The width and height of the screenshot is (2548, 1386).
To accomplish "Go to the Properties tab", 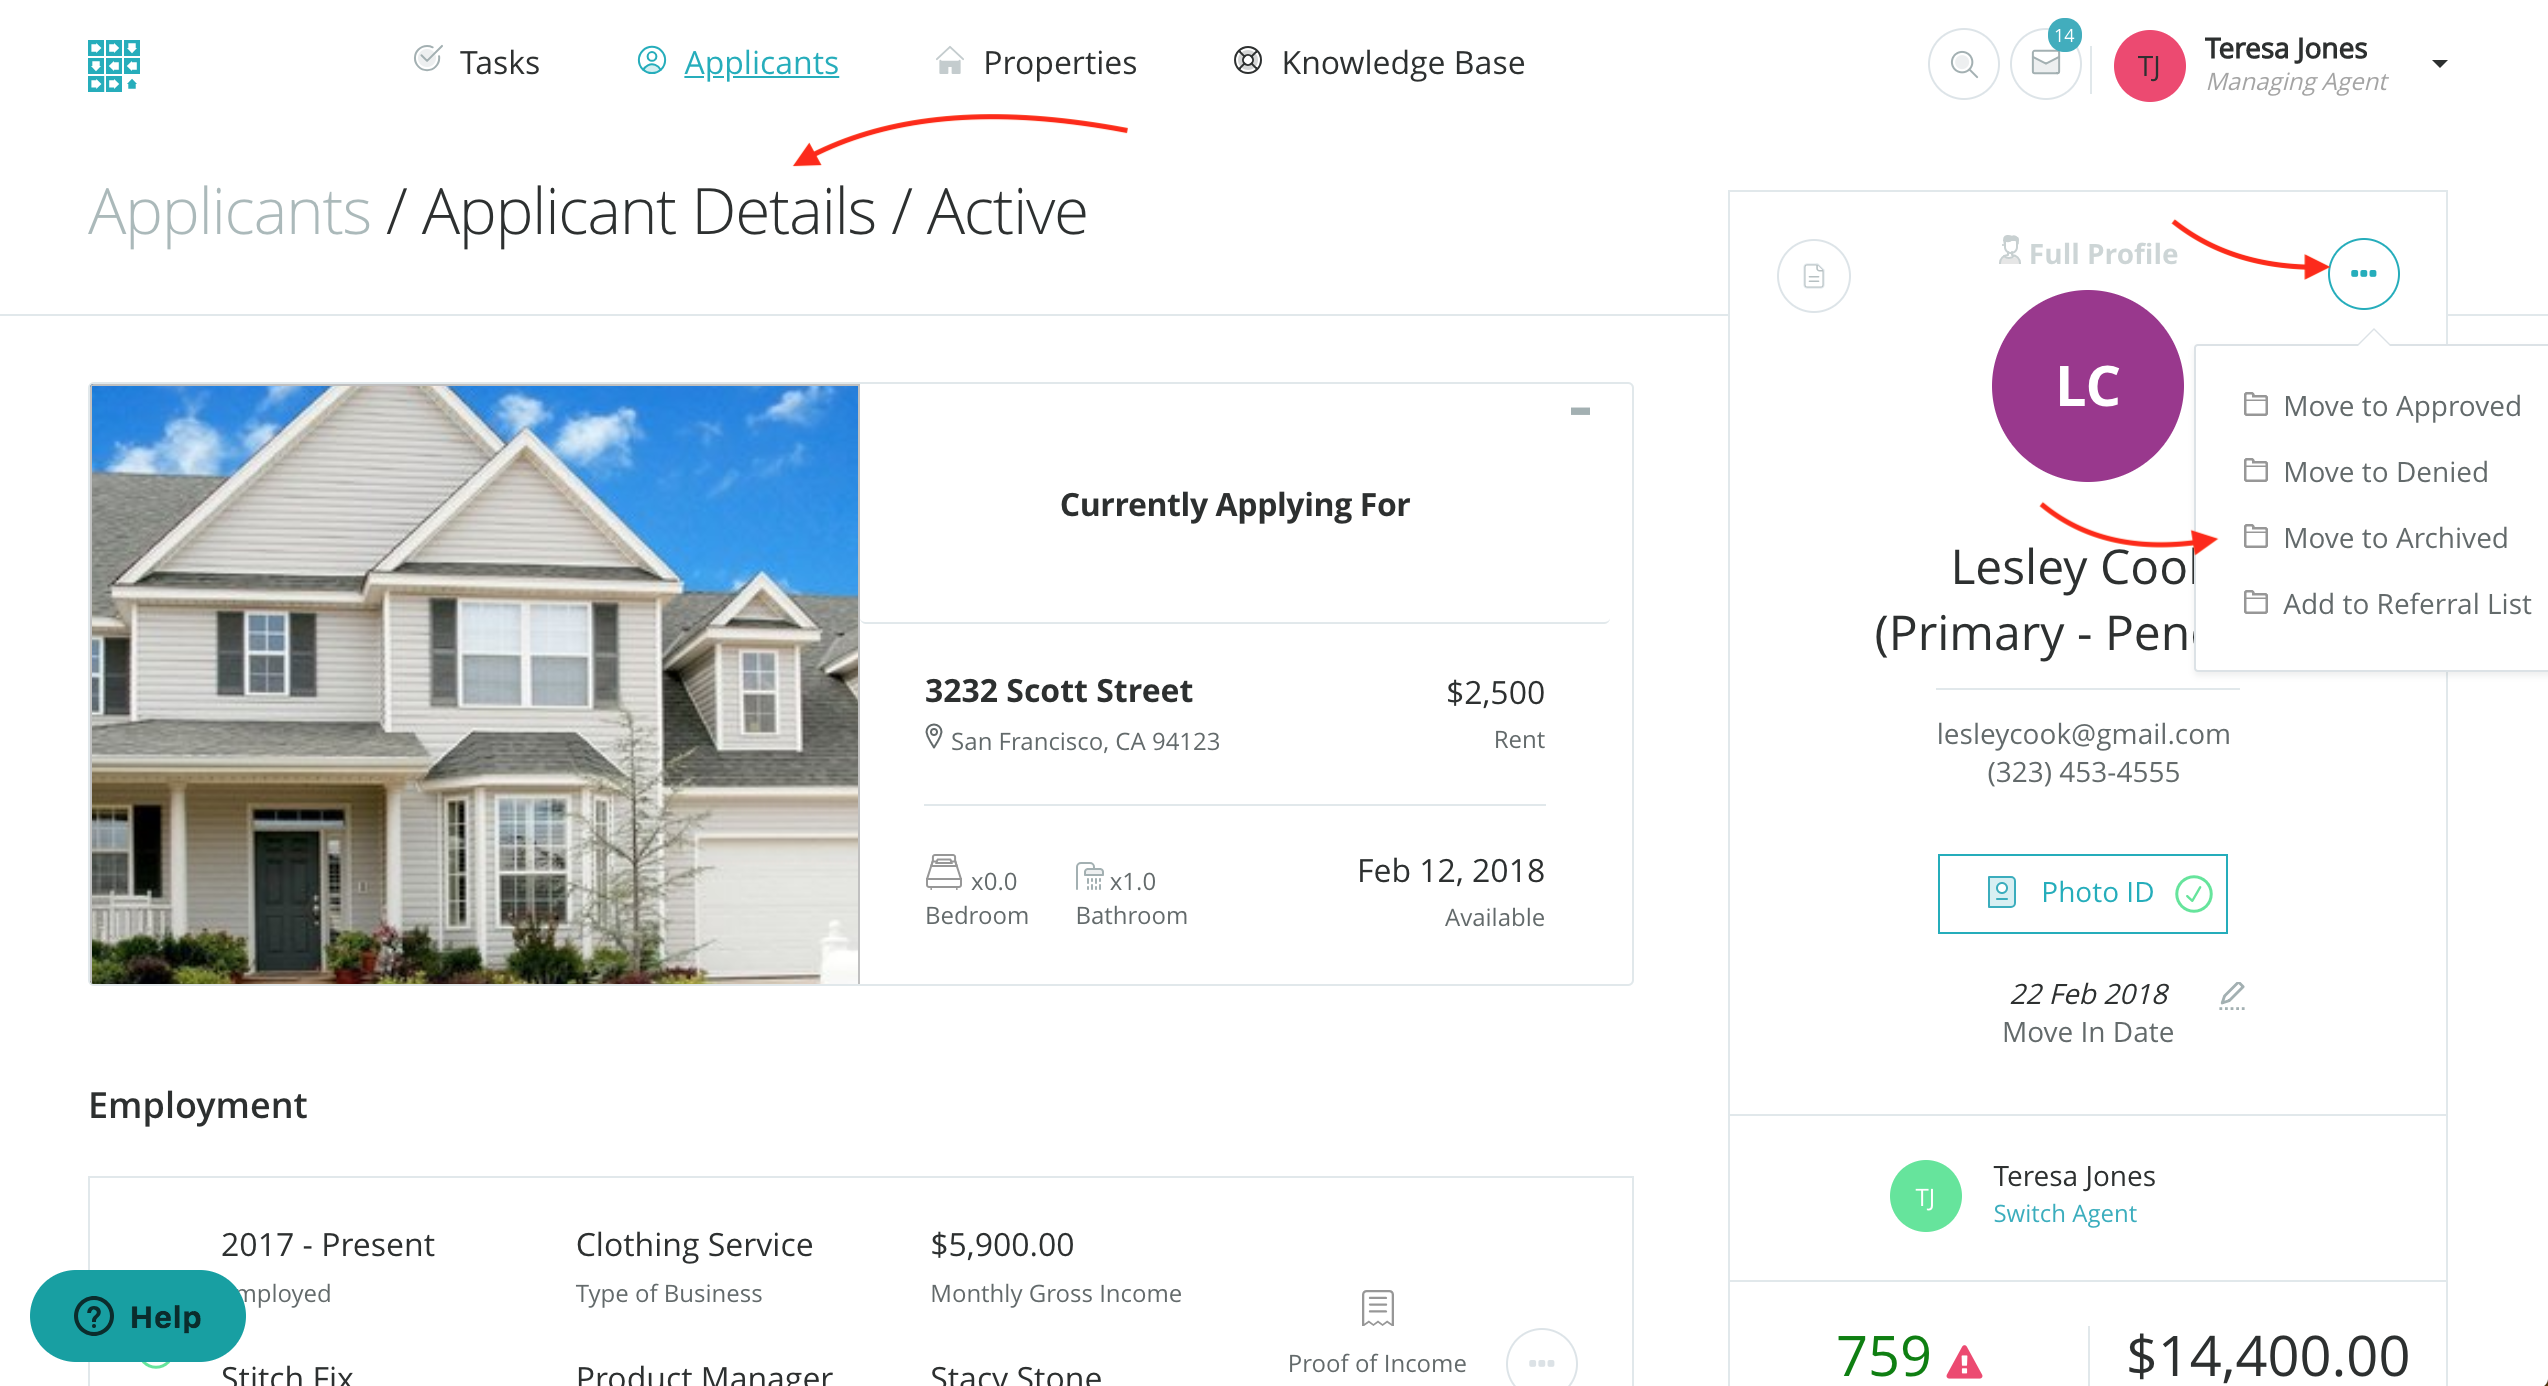I will tap(1037, 62).
